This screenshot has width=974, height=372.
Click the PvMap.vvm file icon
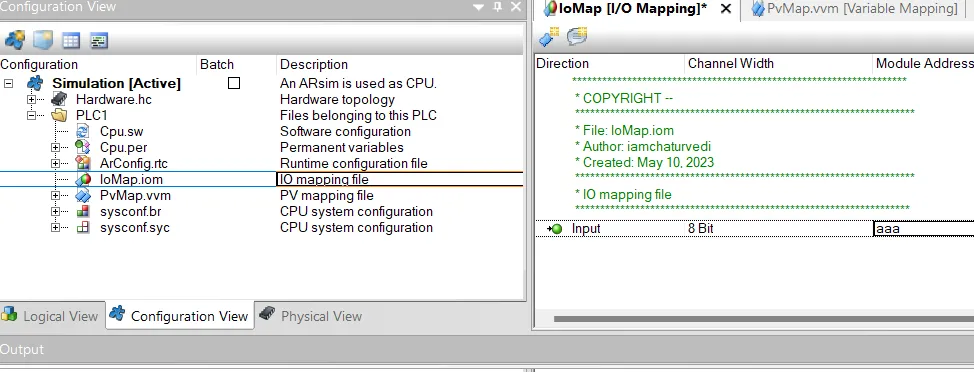click(x=83, y=196)
